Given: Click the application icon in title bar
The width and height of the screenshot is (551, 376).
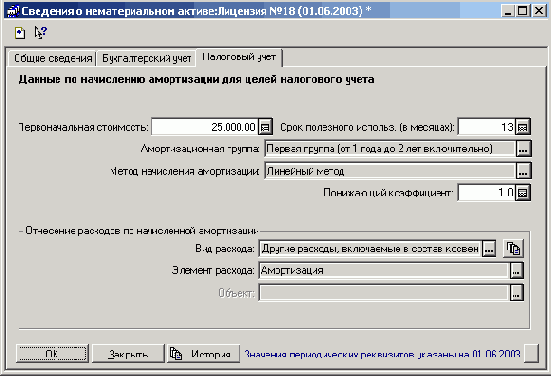Looking at the screenshot, I should pos(13,11).
